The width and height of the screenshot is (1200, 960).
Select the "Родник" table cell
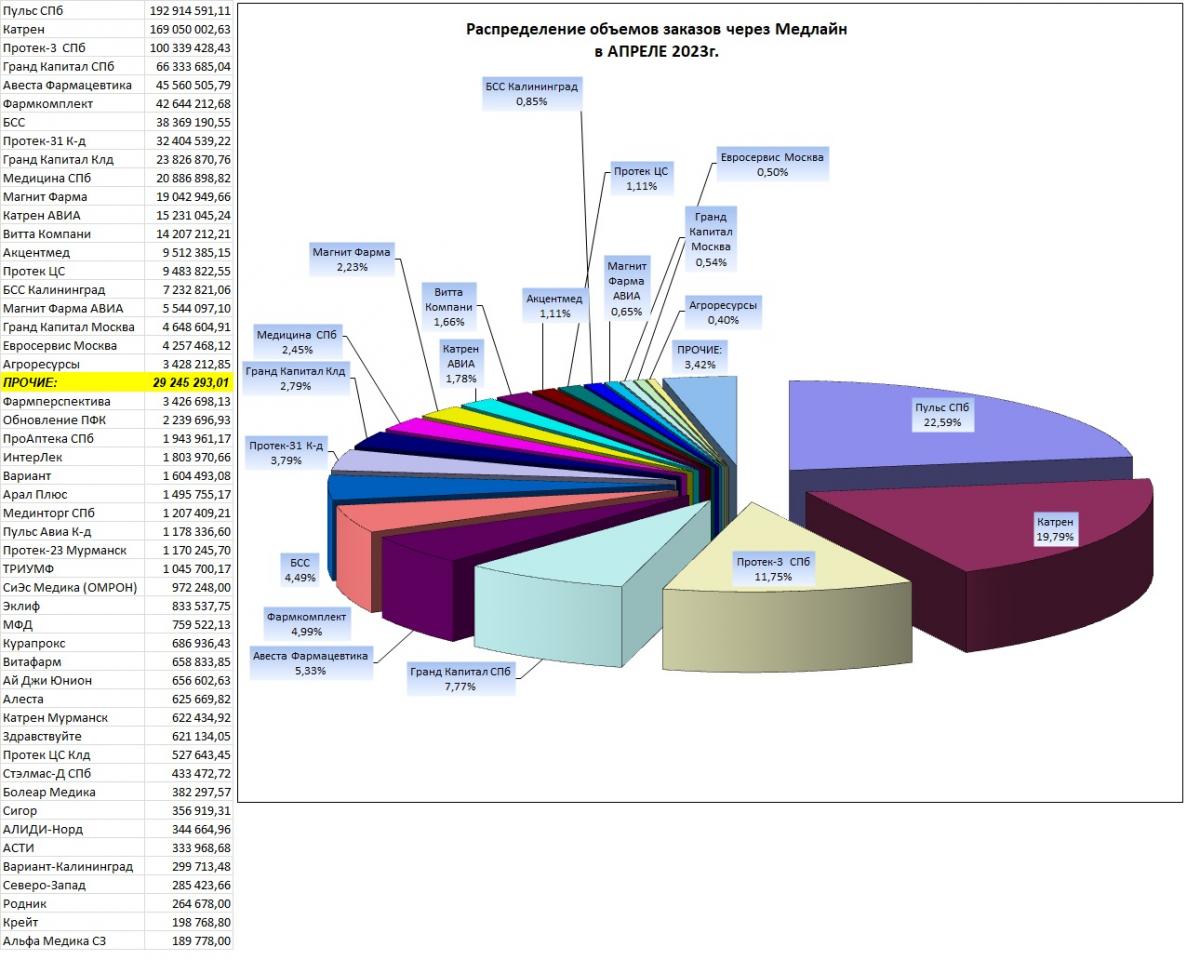[x=72, y=904]
